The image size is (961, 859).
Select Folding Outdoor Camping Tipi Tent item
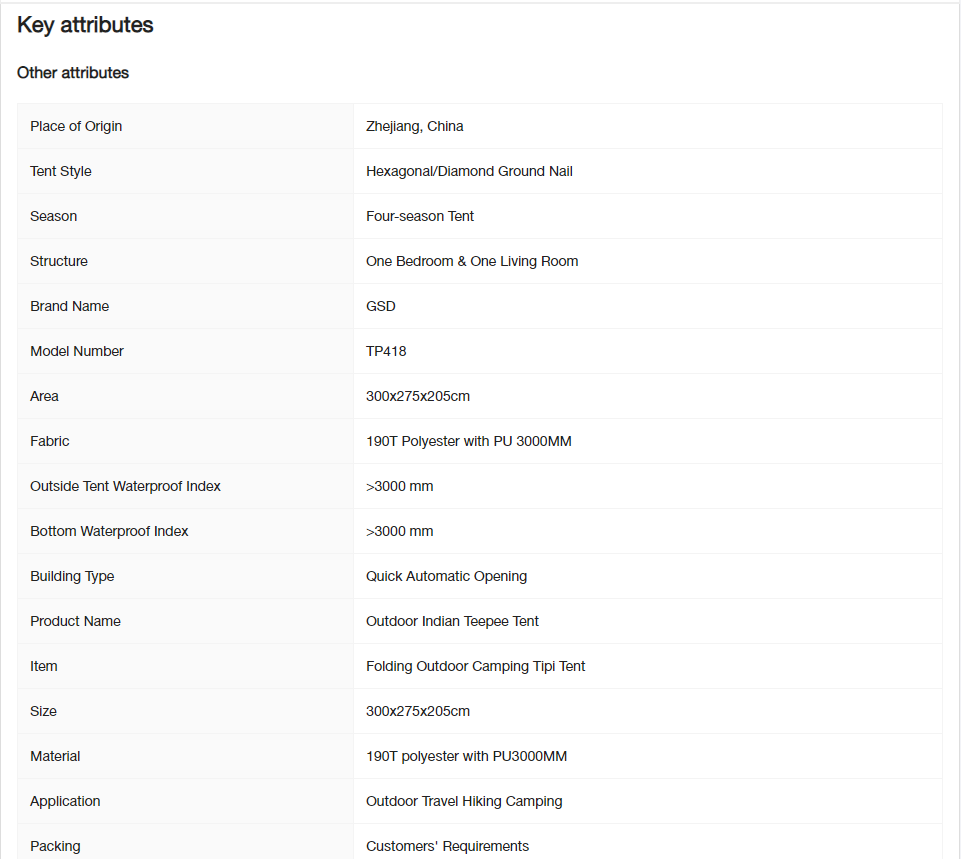[x=475, y=667]
